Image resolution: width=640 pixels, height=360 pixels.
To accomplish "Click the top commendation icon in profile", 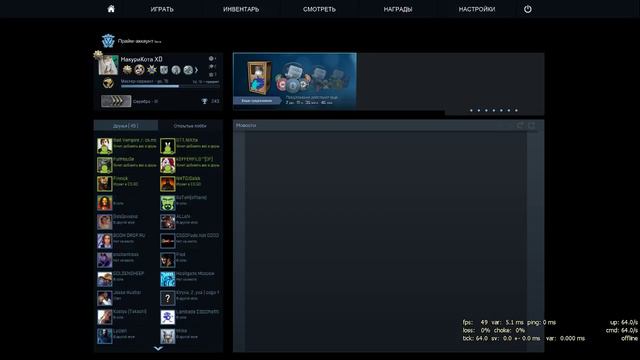I will [211, 59].
